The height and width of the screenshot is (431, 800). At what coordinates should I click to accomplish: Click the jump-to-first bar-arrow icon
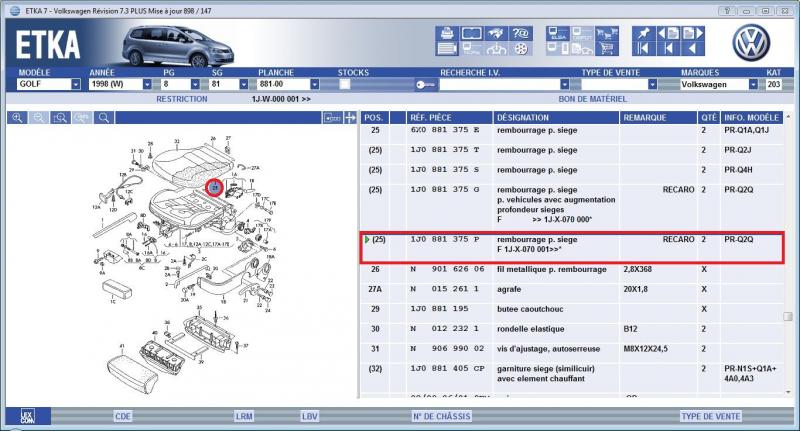pos(643,49)
